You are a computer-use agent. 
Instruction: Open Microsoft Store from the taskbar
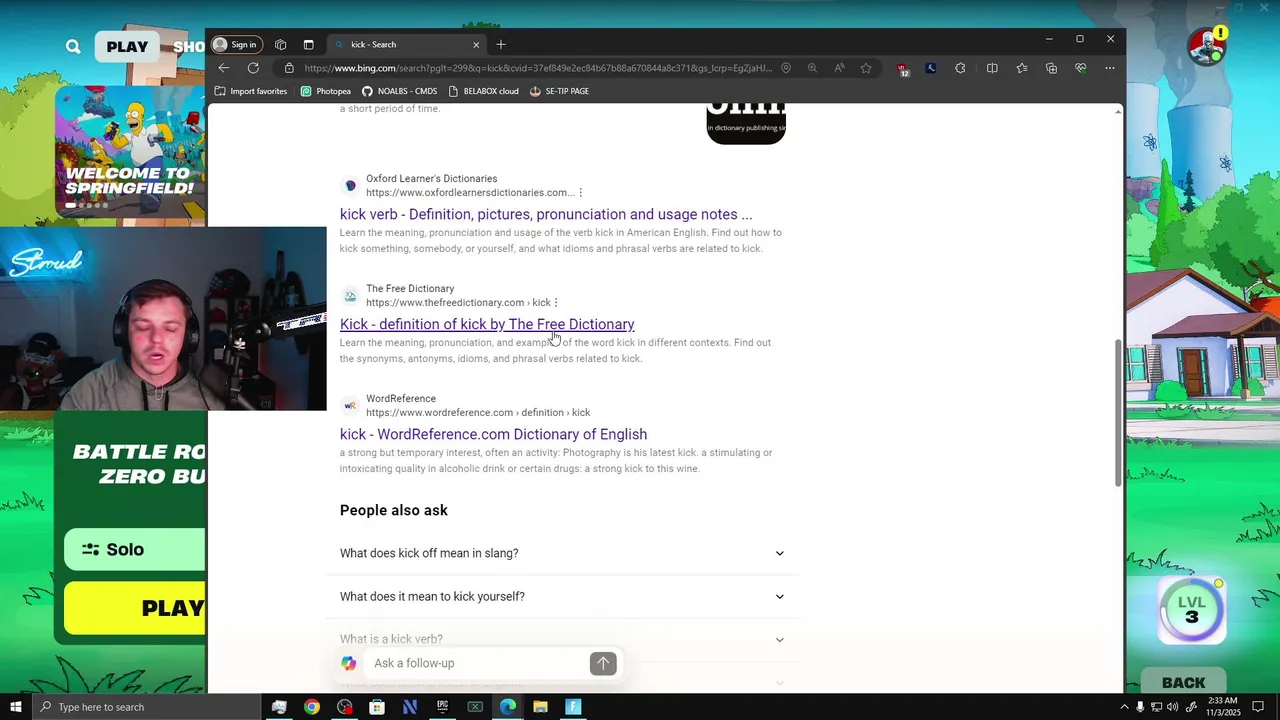[x=377, y=707]
